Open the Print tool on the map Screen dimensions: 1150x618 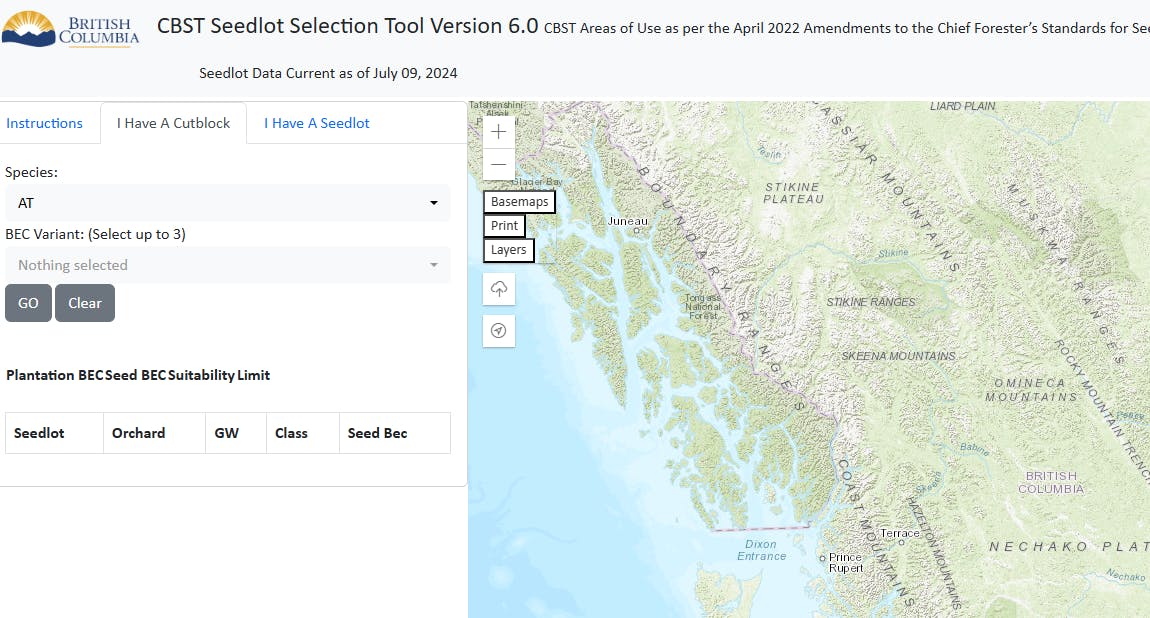click(x=504, y=225)
